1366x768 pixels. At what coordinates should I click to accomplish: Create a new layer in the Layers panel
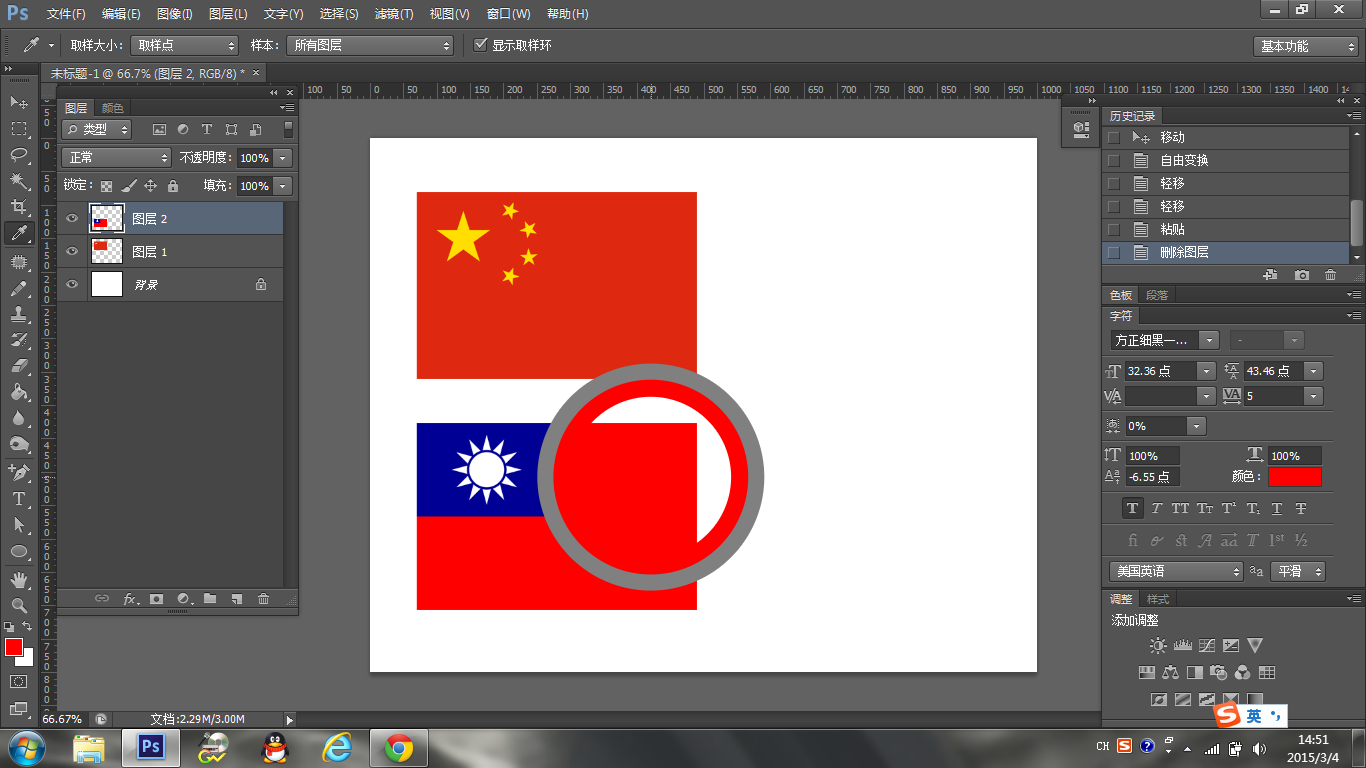[234, 598]
